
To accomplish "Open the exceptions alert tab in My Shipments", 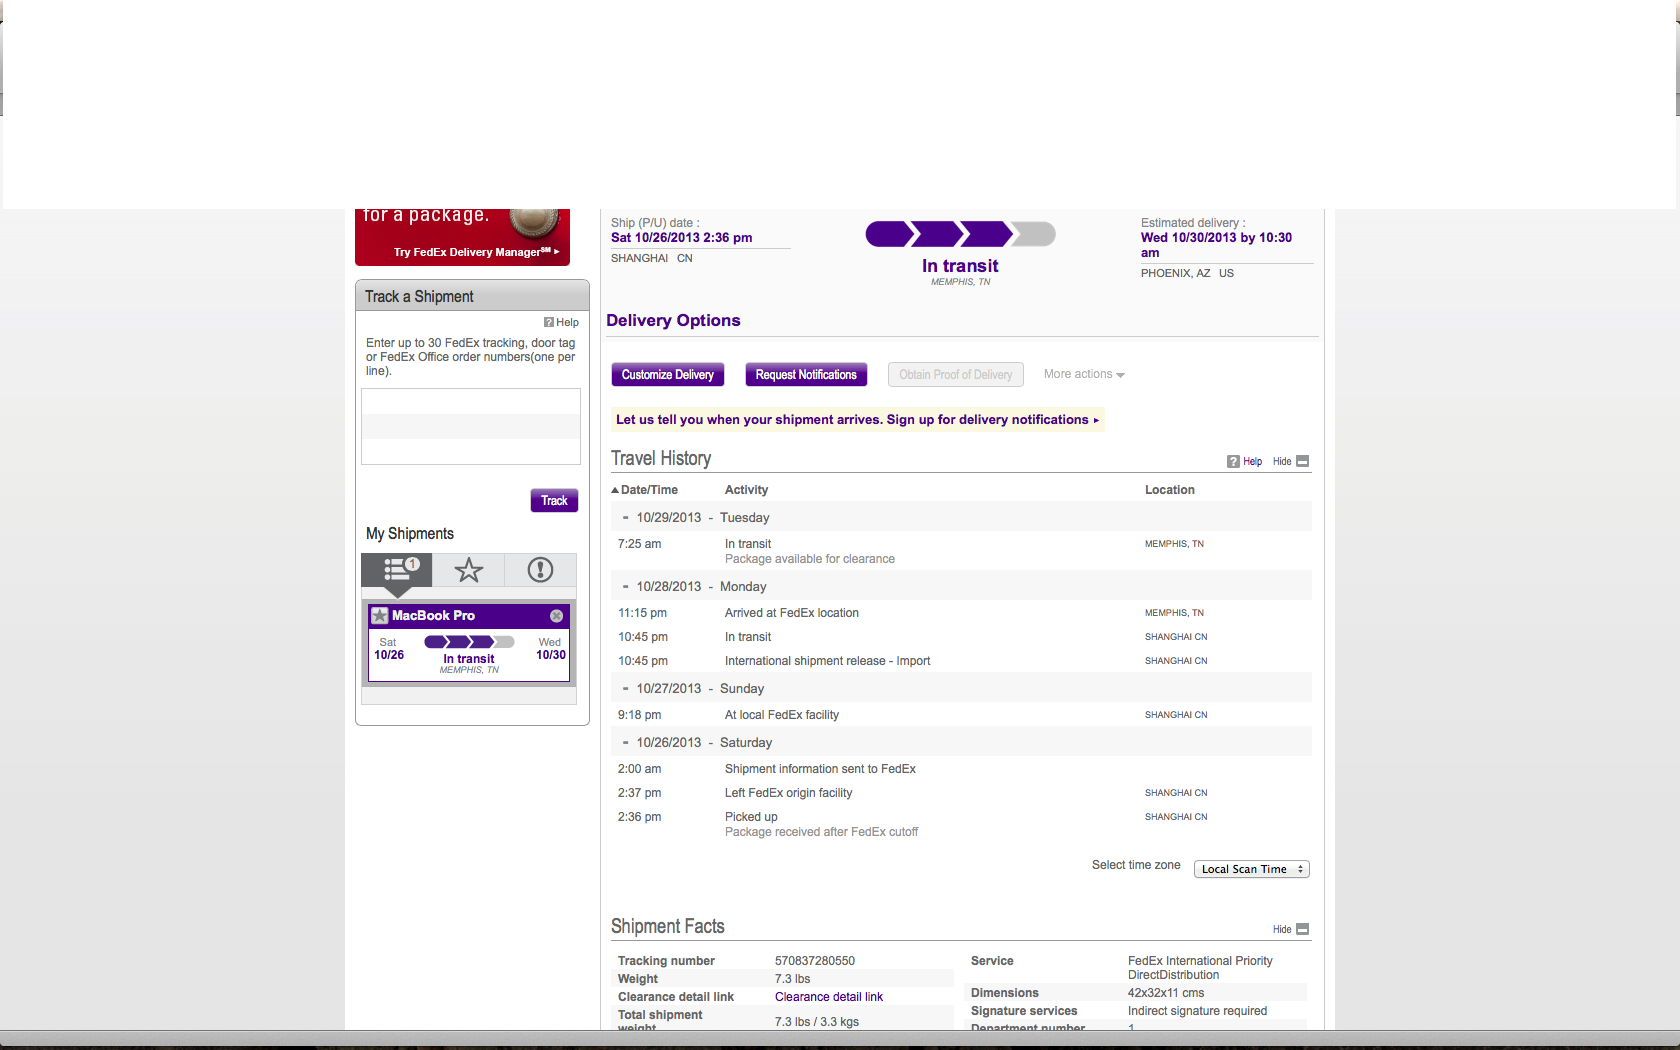I will [x=540, y=570].
